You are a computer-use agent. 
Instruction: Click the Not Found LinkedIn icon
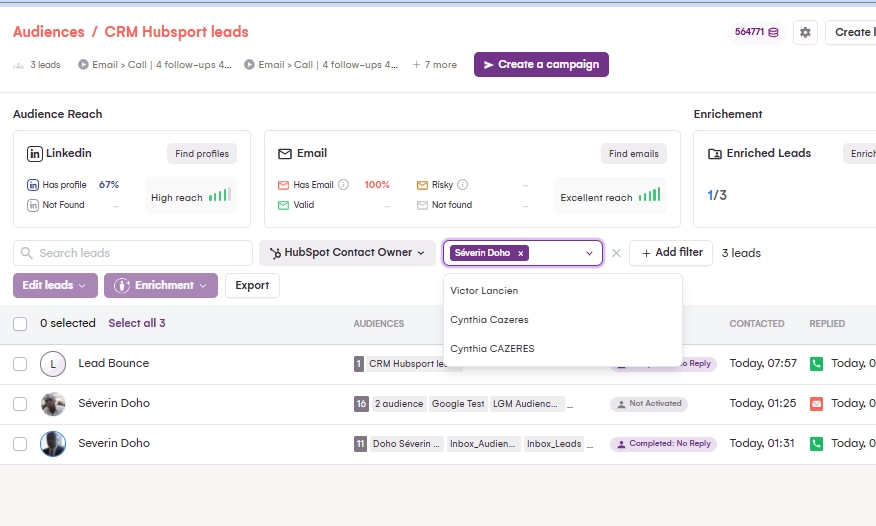point(33,205)
